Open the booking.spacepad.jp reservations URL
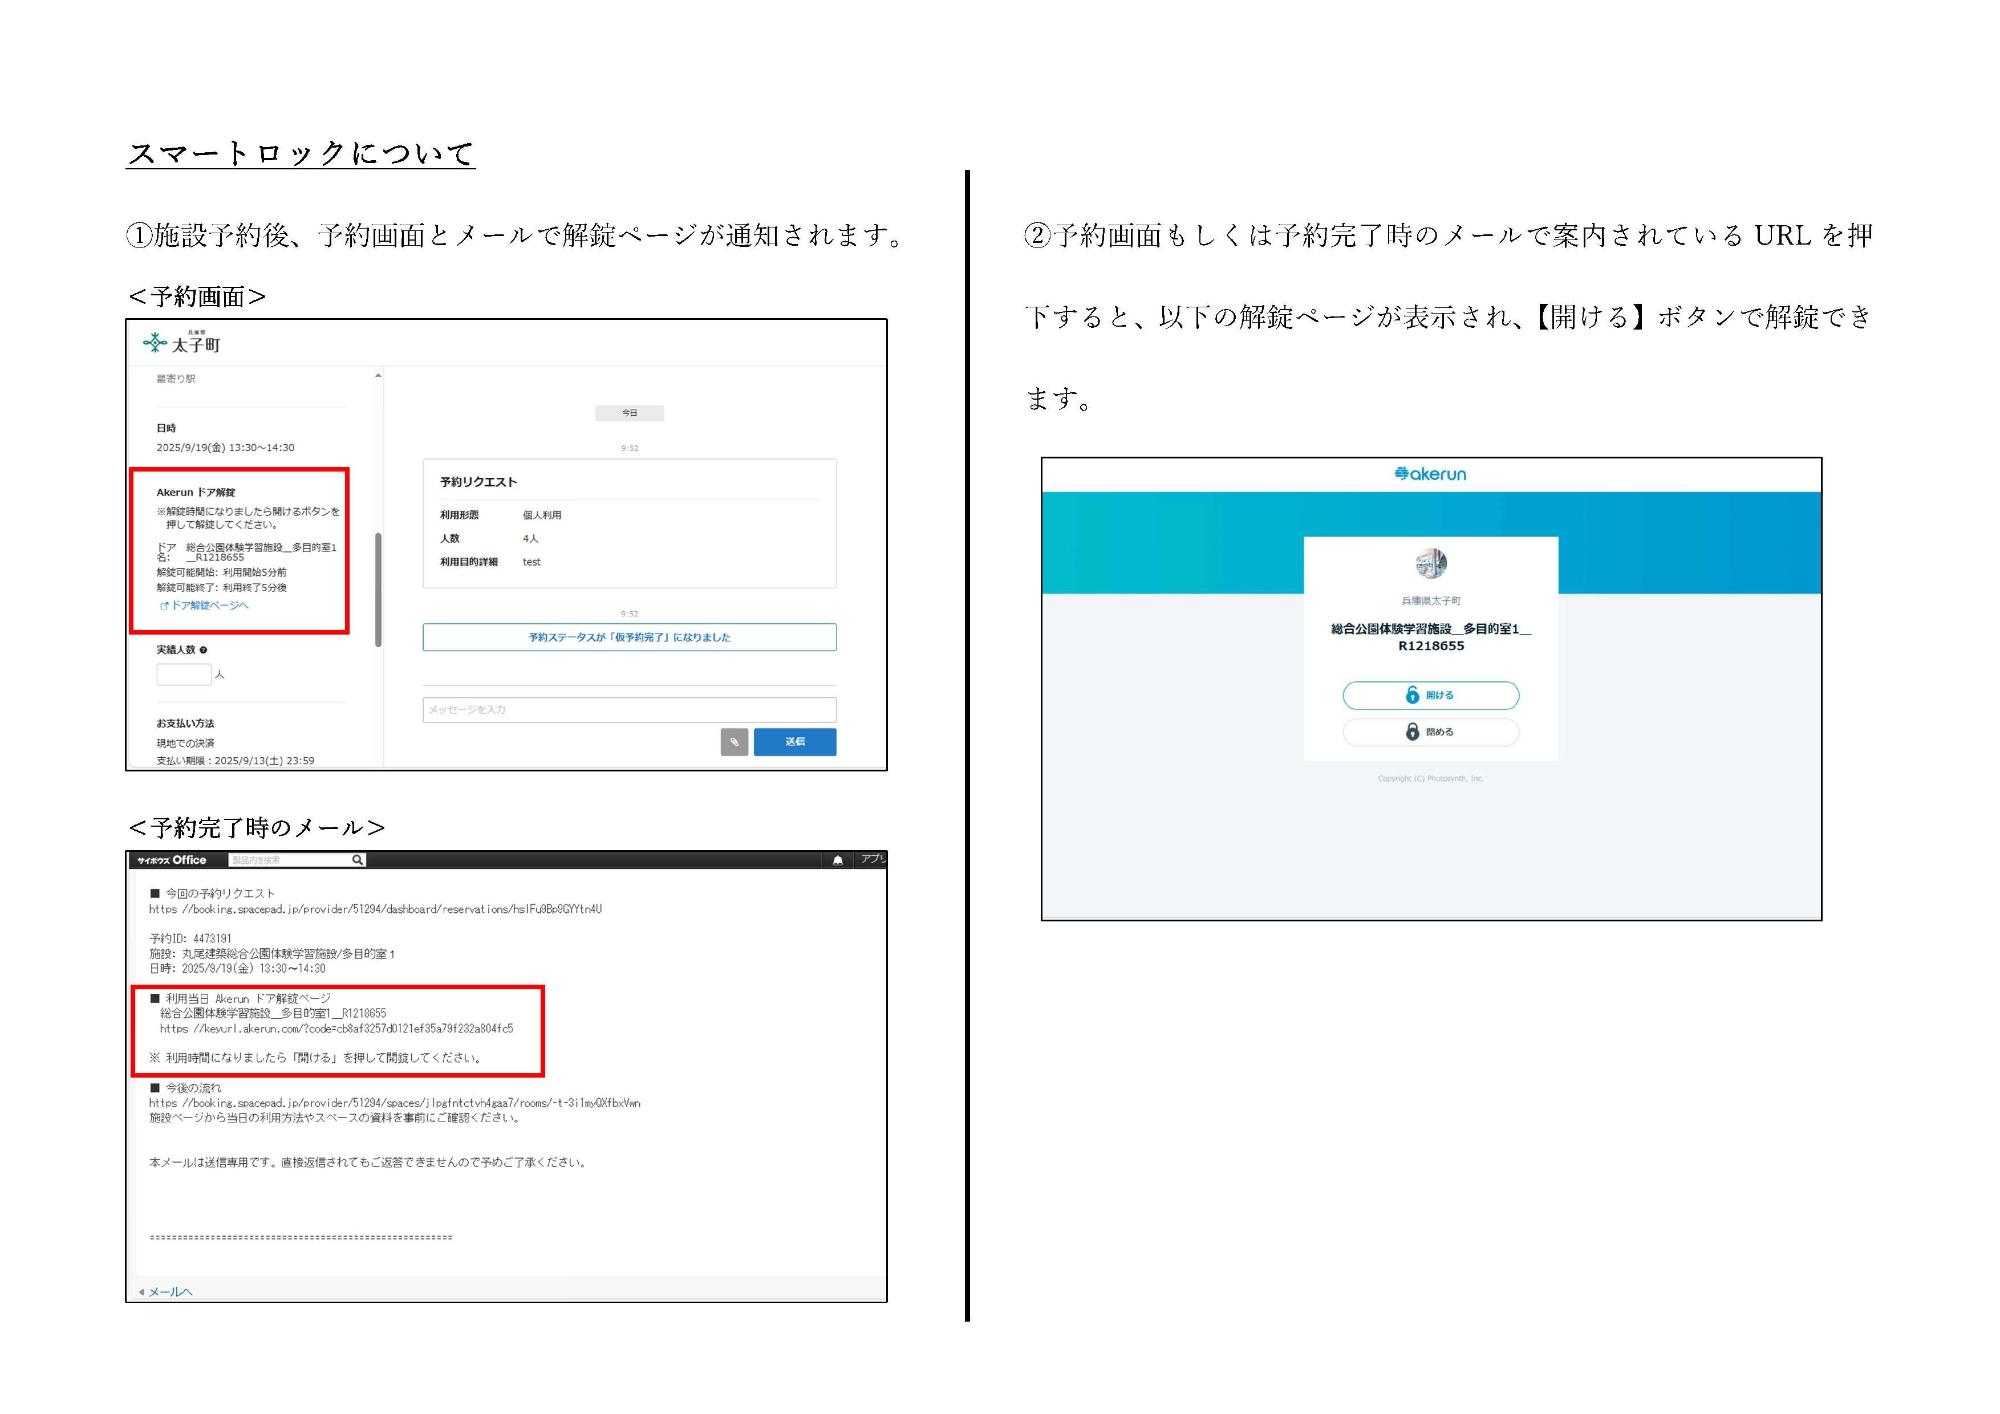2000x1414 pixels. pos(375,909)
